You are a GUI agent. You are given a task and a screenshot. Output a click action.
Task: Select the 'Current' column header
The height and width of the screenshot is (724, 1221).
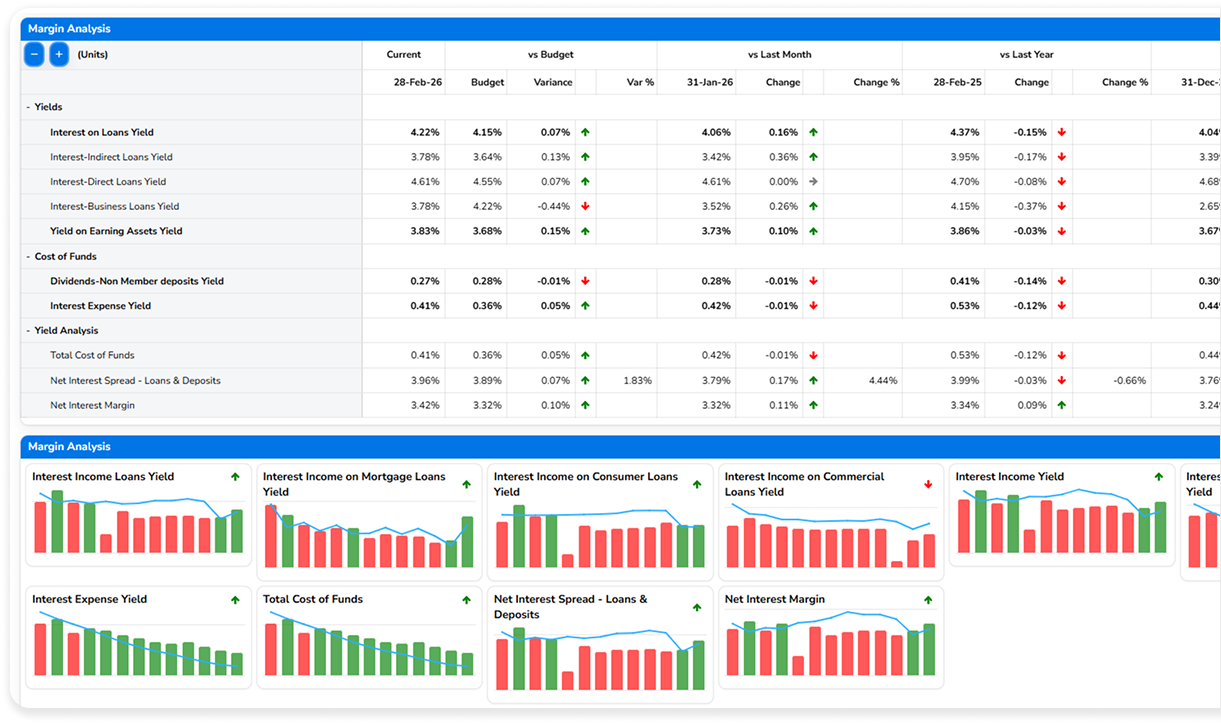pos(404,55)
